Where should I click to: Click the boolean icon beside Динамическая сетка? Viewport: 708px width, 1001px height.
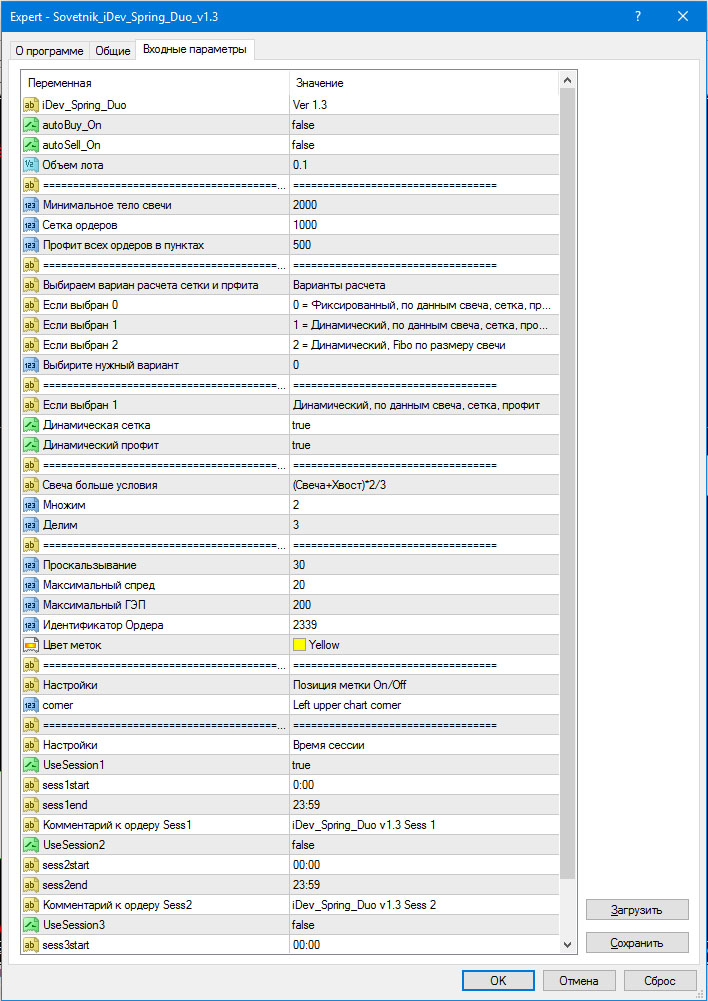[31, 425]
